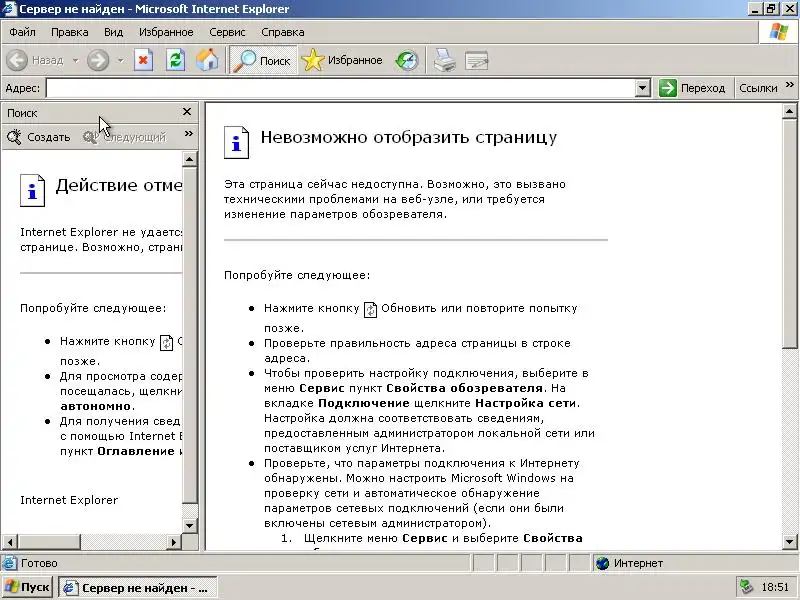Click the status bar page icon near Готово
The image size is (800, 600).
(x=9, y=563)
